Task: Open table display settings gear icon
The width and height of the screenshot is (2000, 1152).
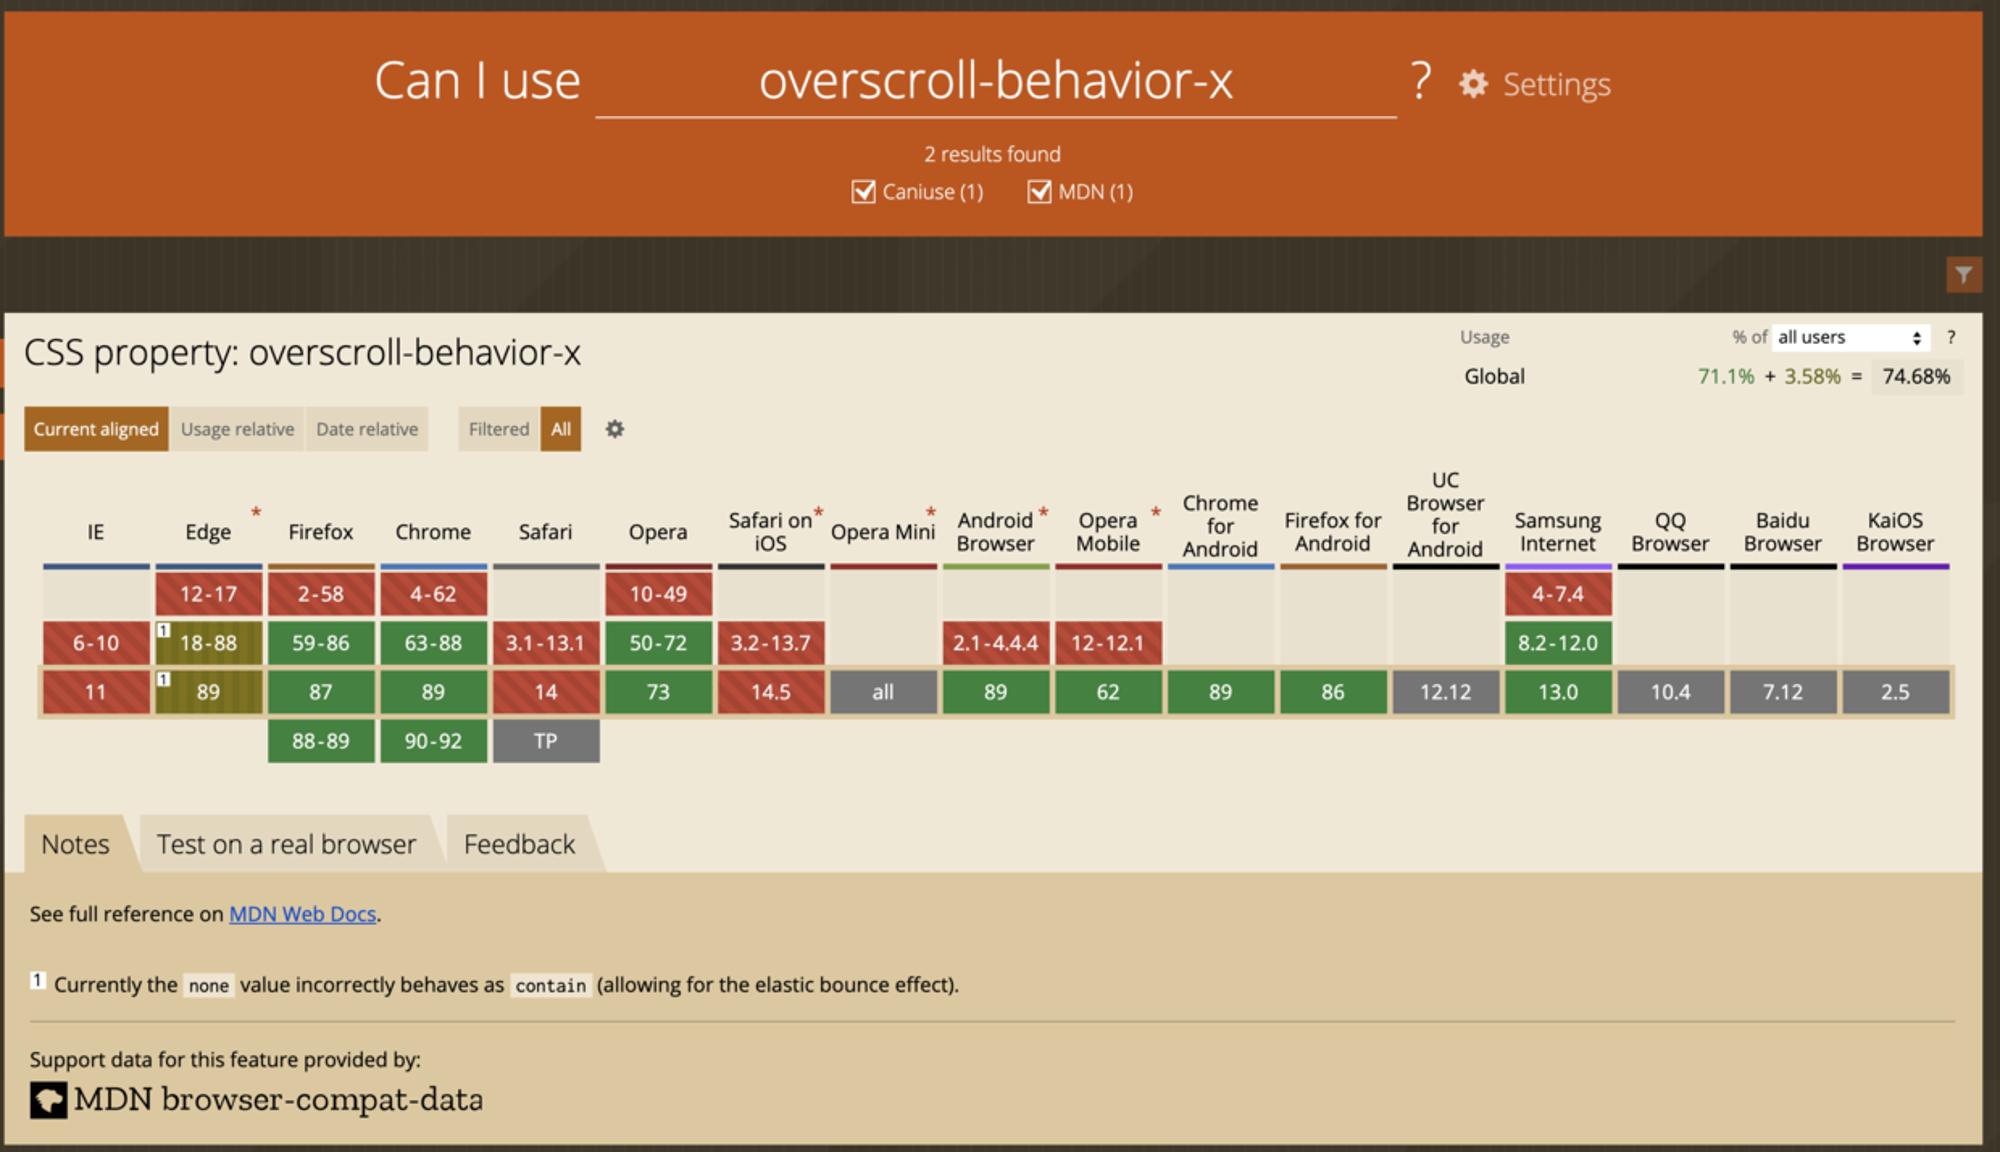Action: (615, 429)
